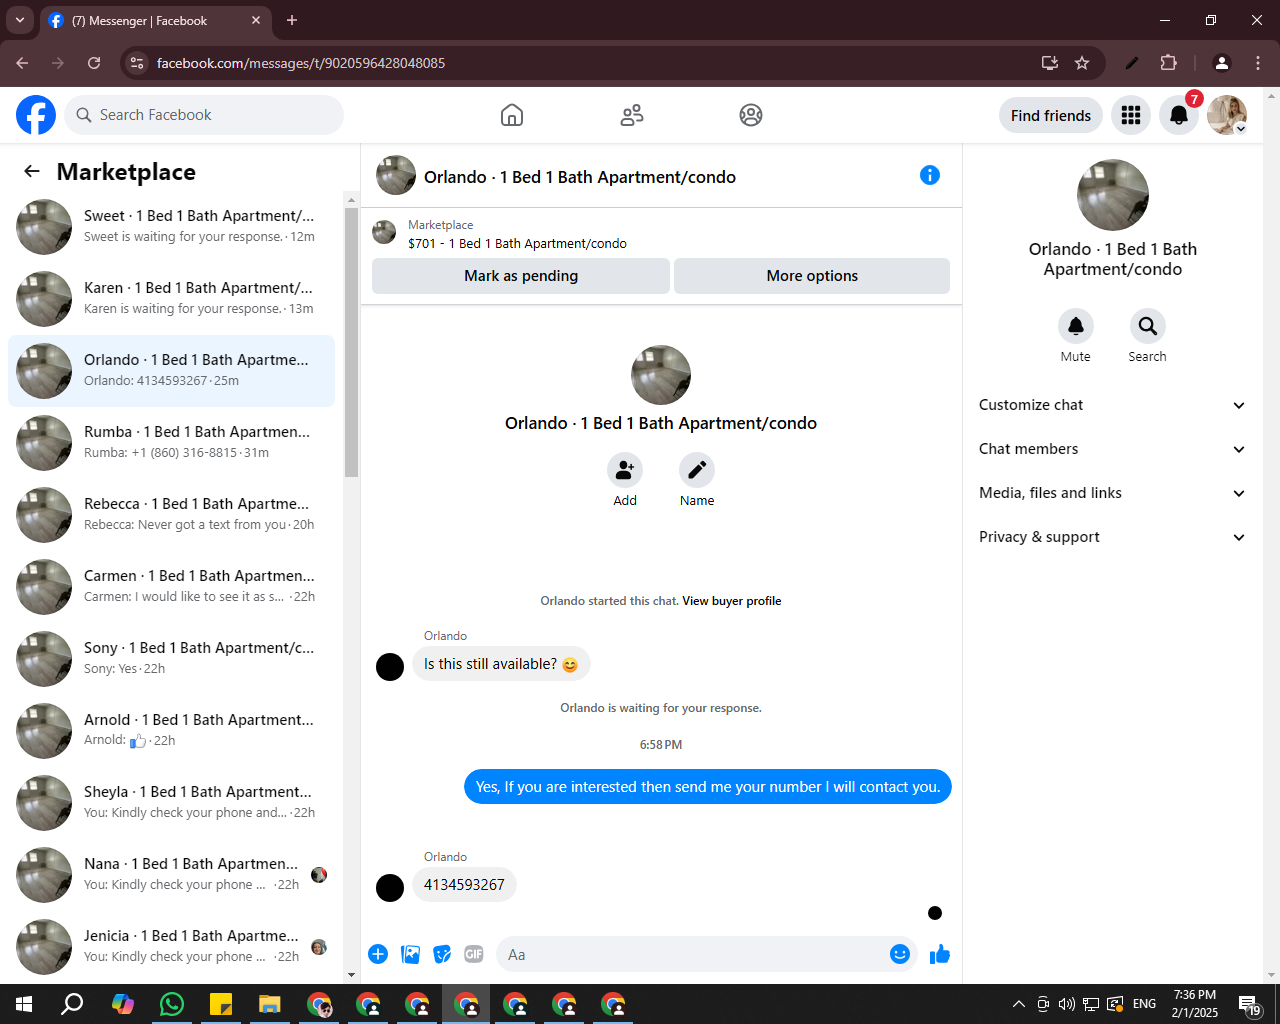
Task: Bookmark this page with the star icon
Action: click(1082, 63)
